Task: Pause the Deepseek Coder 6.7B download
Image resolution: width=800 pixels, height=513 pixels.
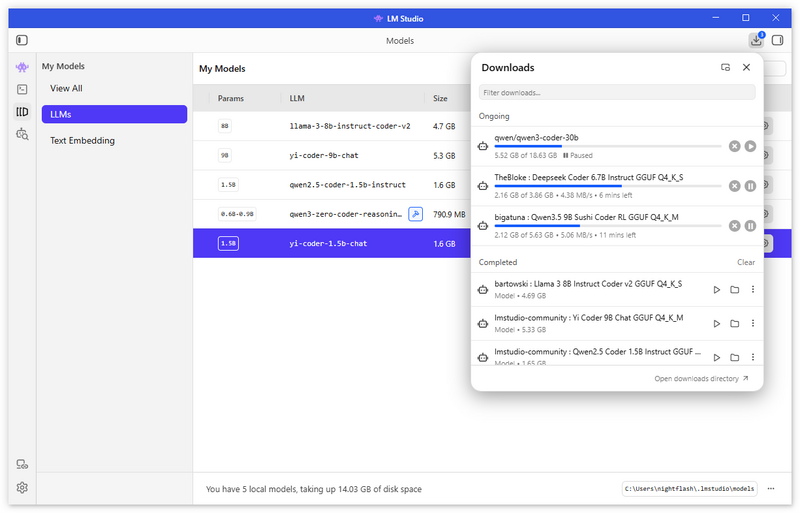Action: point(750,186)
